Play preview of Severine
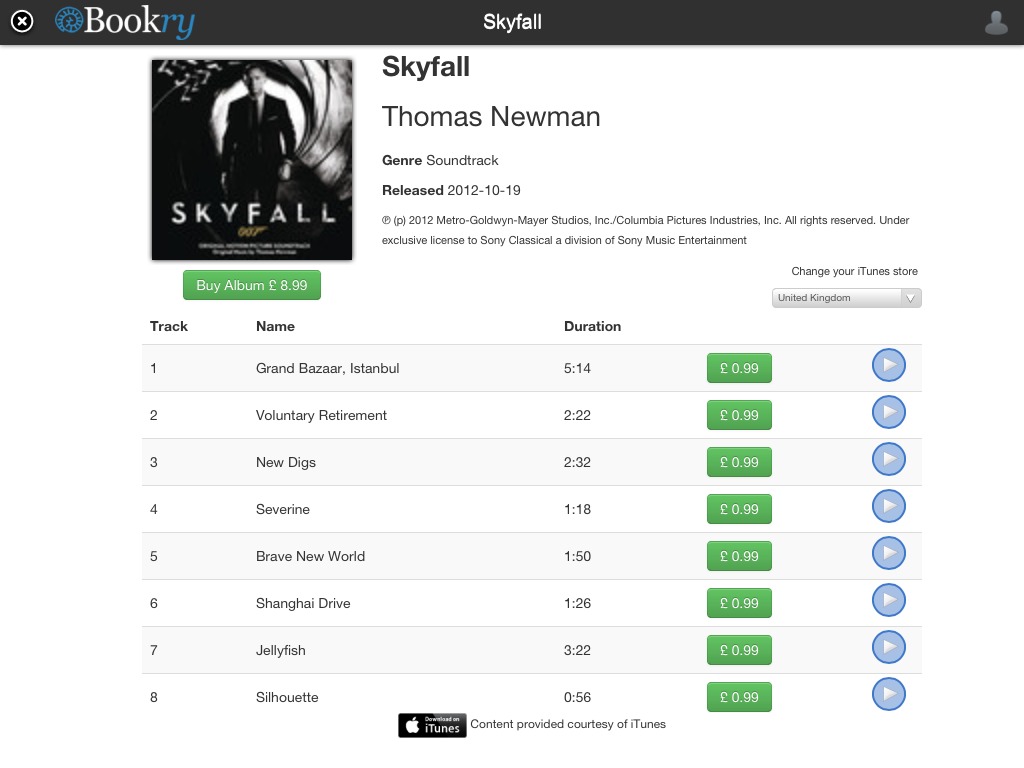 (x=888, y=506)
